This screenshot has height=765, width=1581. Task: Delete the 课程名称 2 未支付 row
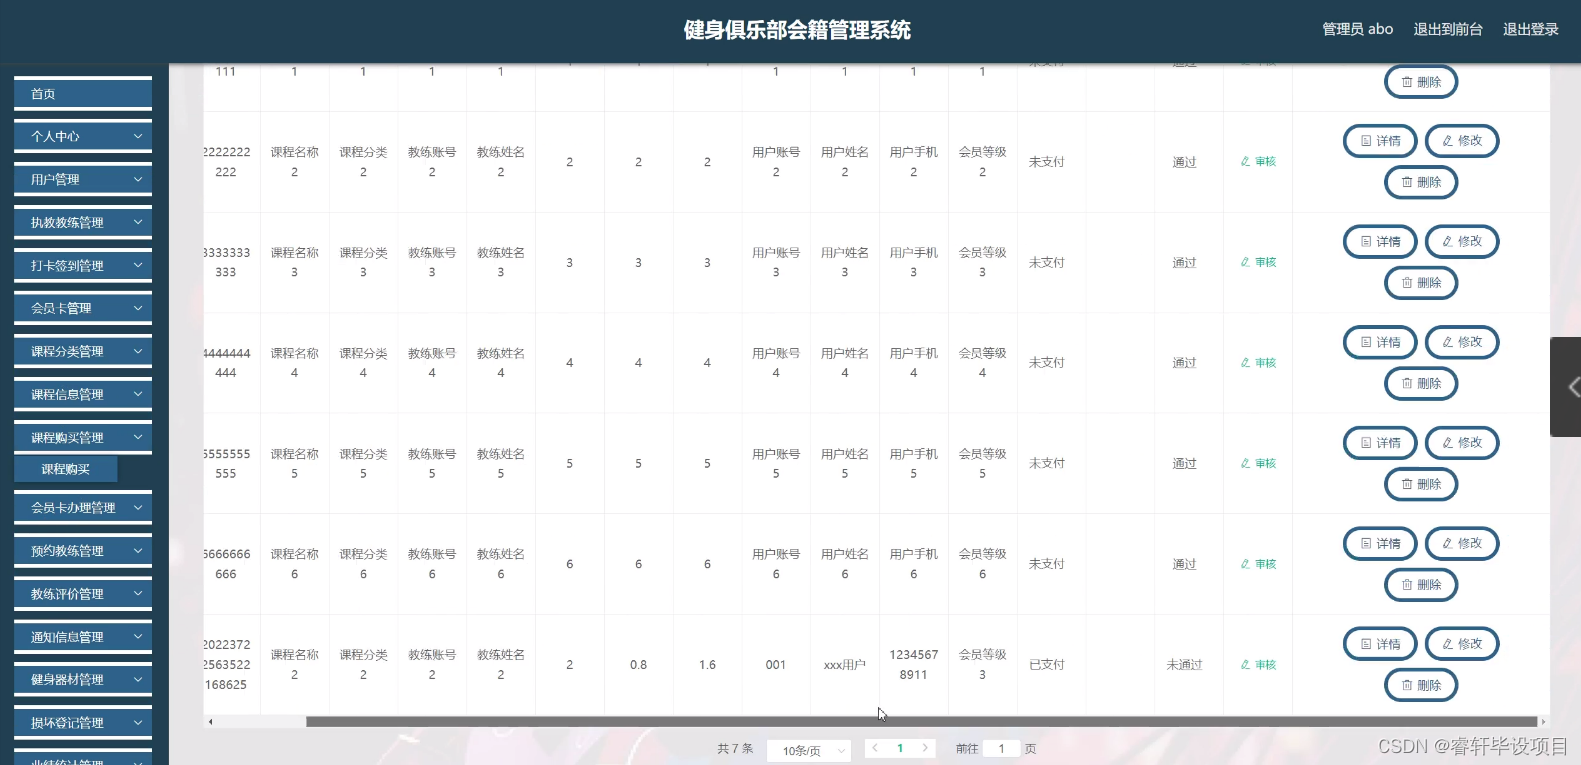(1421, 183)
